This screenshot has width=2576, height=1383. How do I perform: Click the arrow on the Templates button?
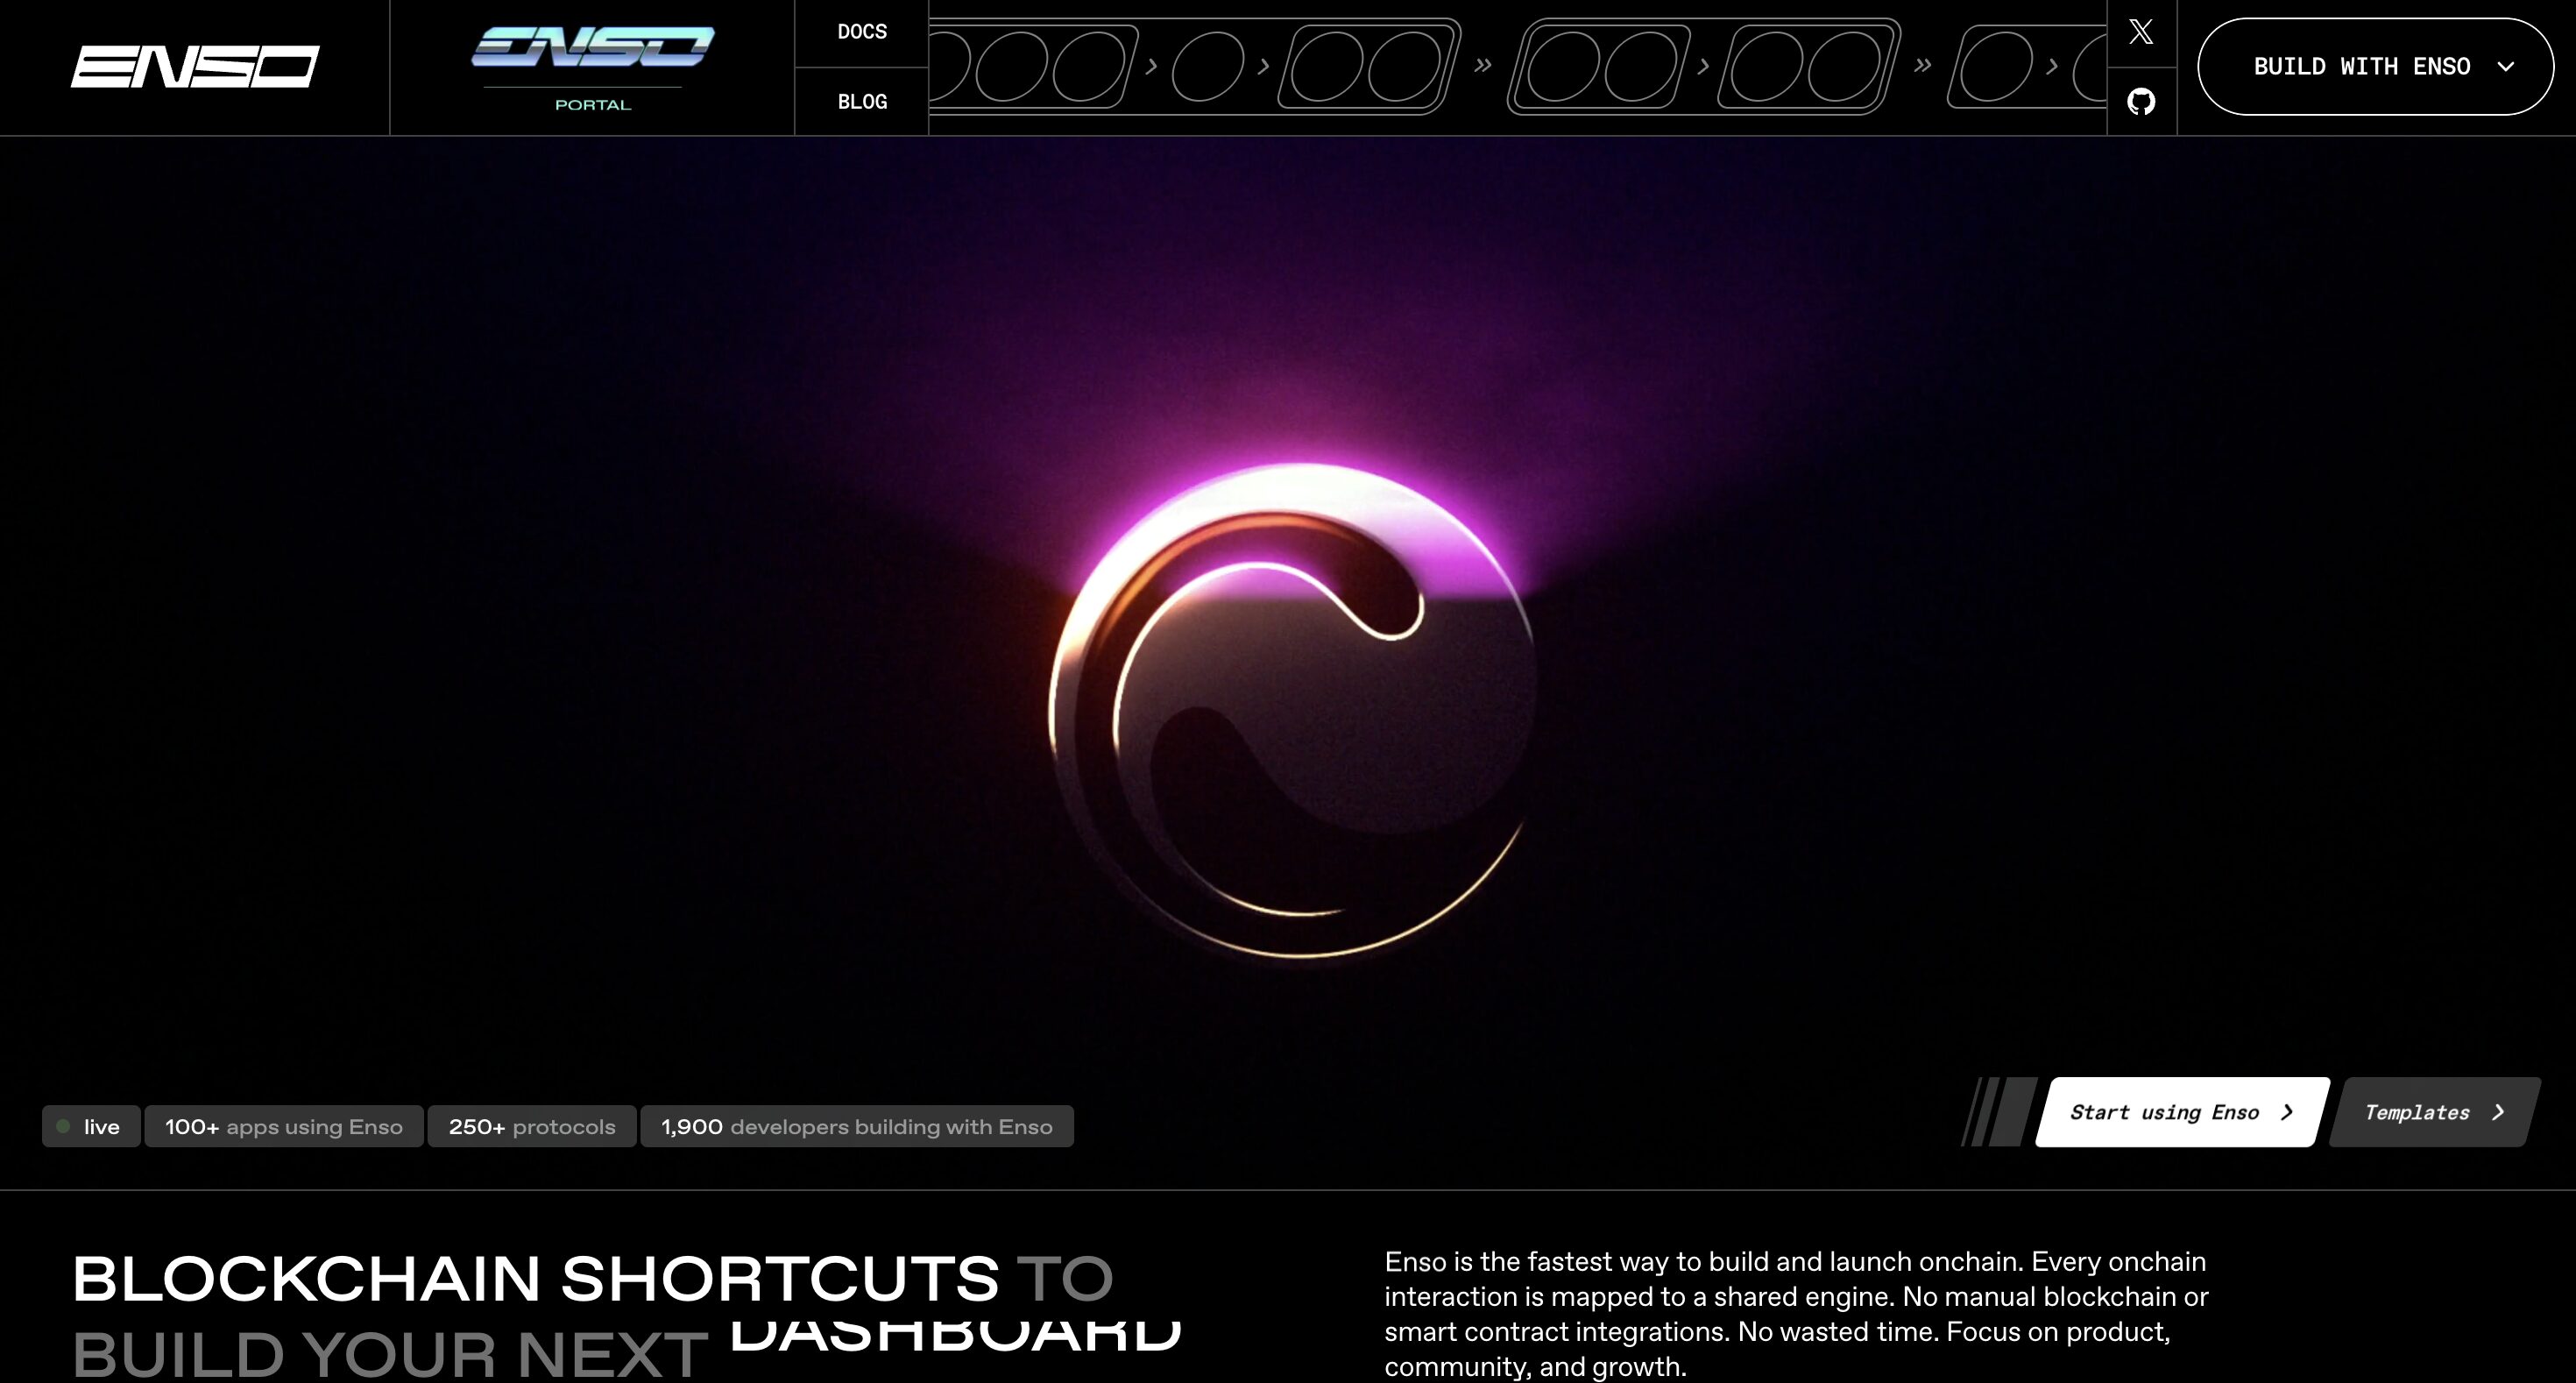point(2498,1112)
